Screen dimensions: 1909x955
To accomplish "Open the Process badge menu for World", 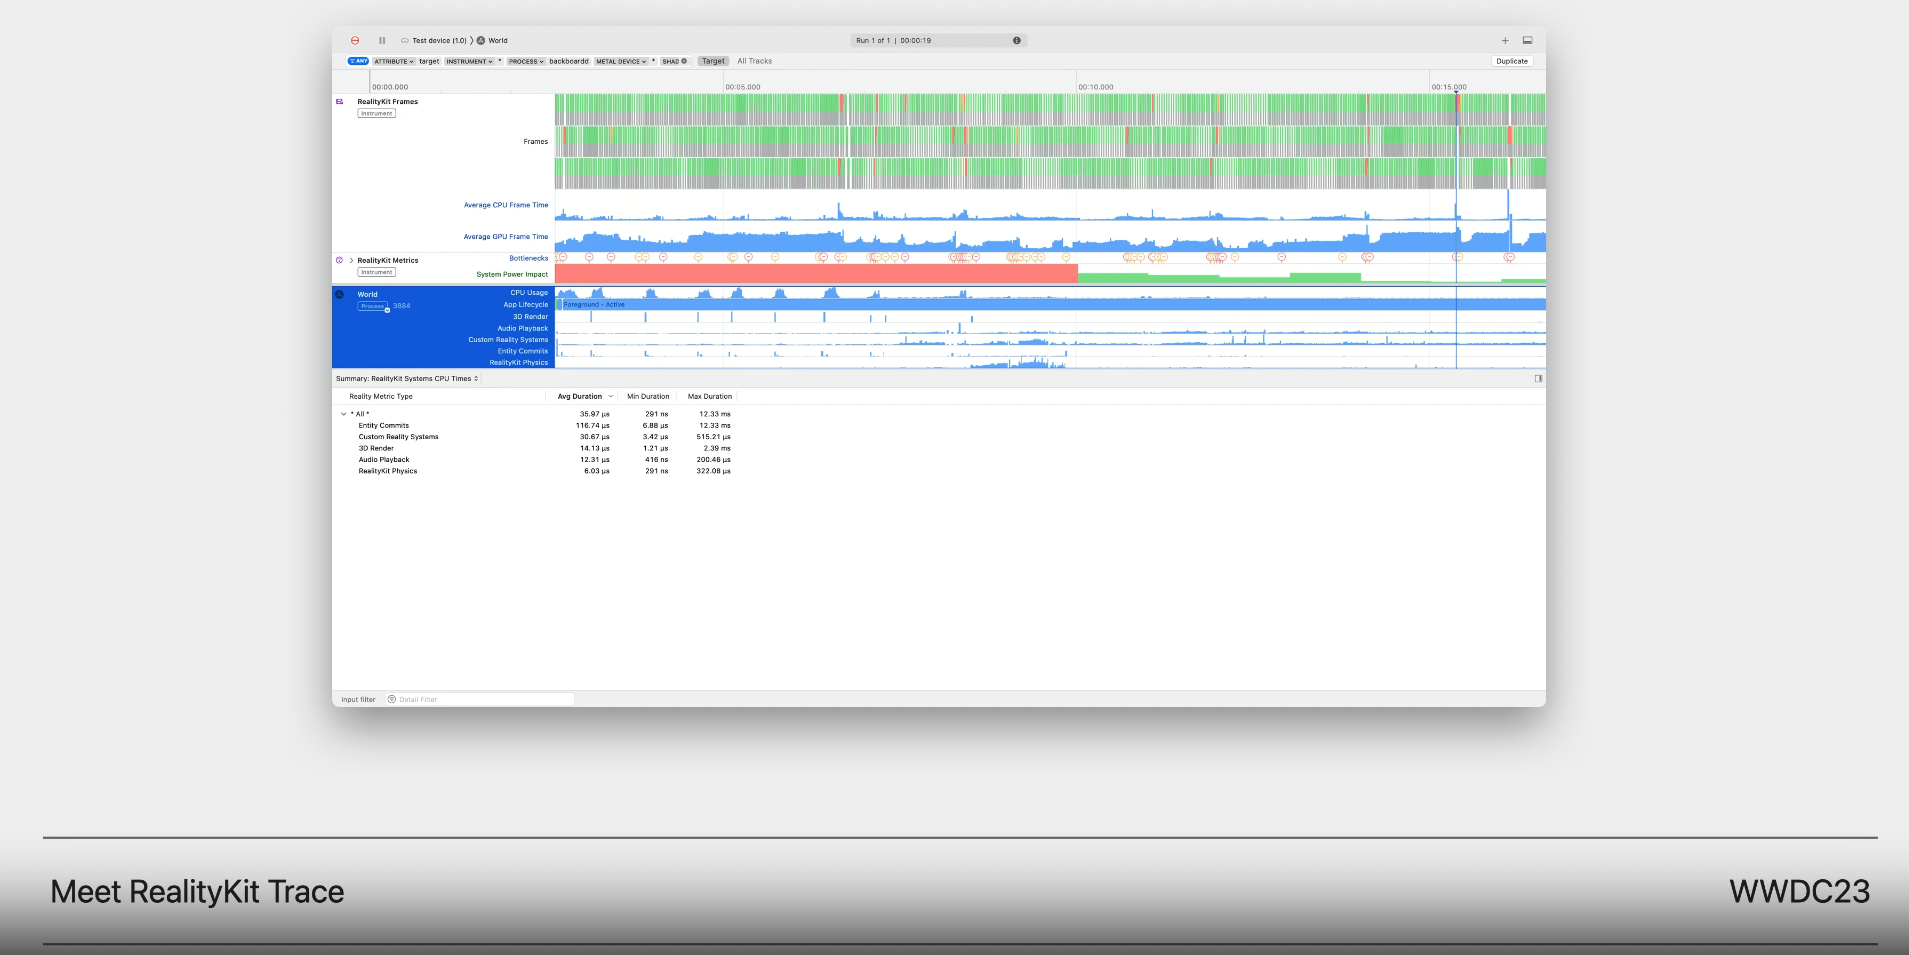I will [374, 306].
